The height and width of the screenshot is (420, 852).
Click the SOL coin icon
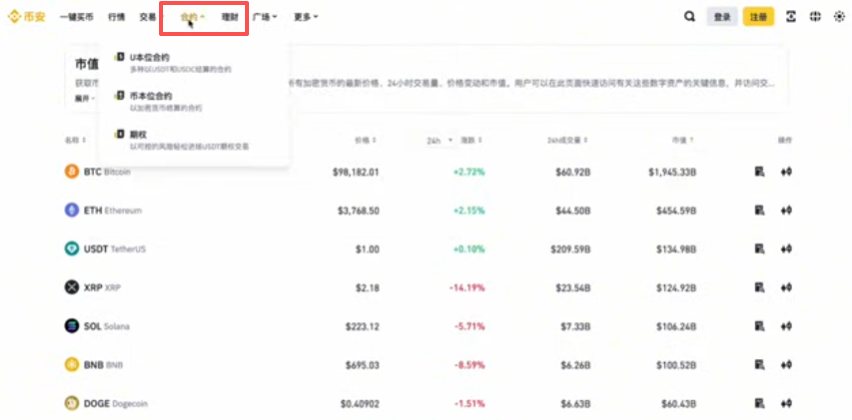click(x=72, y=326)
